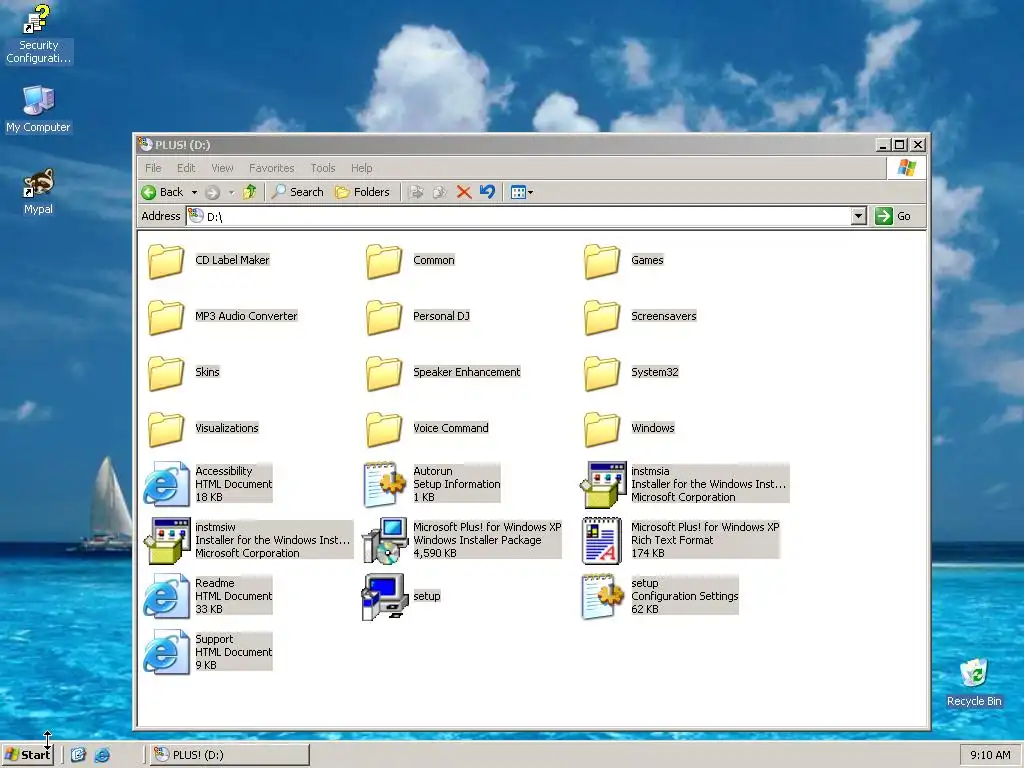
Task: Click the Voice Command folder name
Action: click(x=451, y=428)
